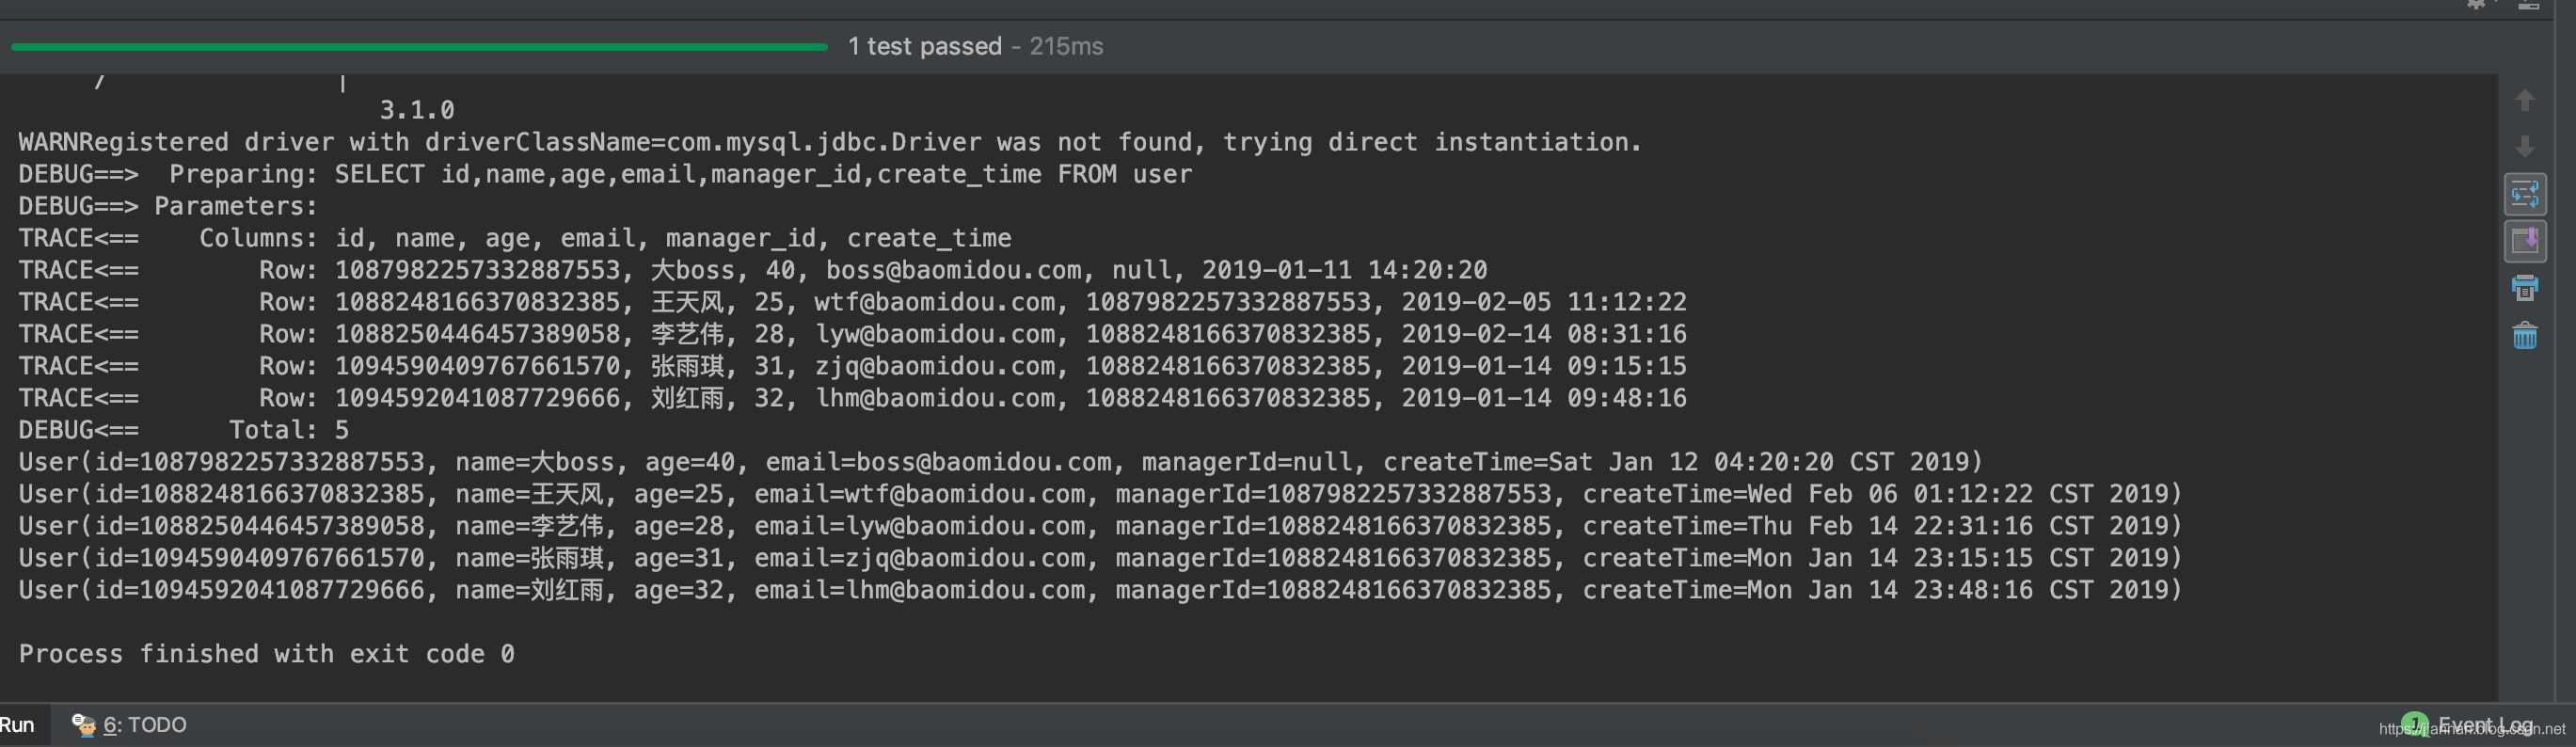Click the down stack trace arrow
The image size is (2576, 747).
[x=2524, y=147]
